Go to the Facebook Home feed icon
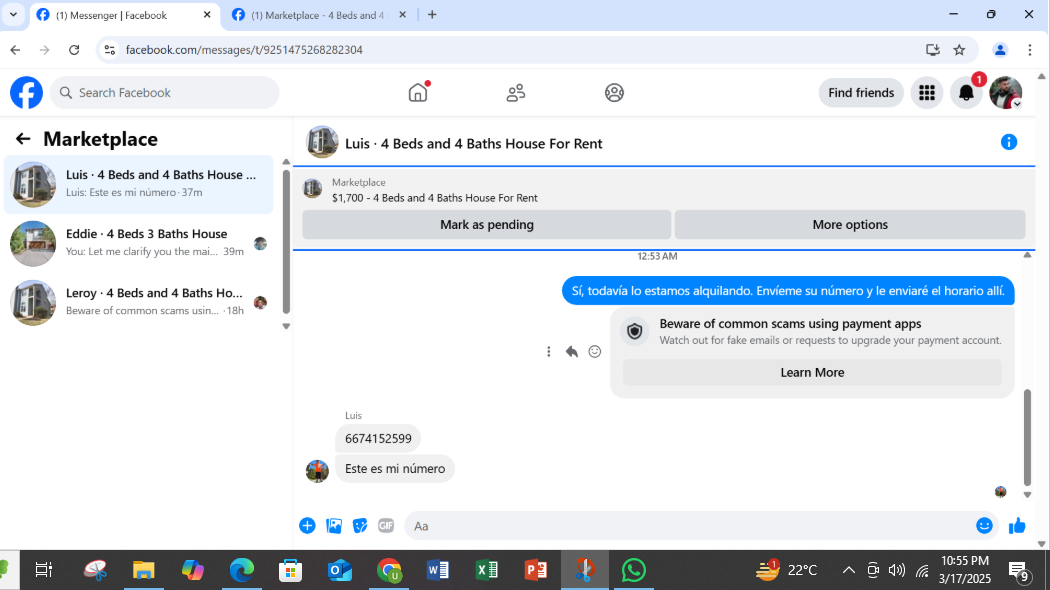 (x=418, y=92)
